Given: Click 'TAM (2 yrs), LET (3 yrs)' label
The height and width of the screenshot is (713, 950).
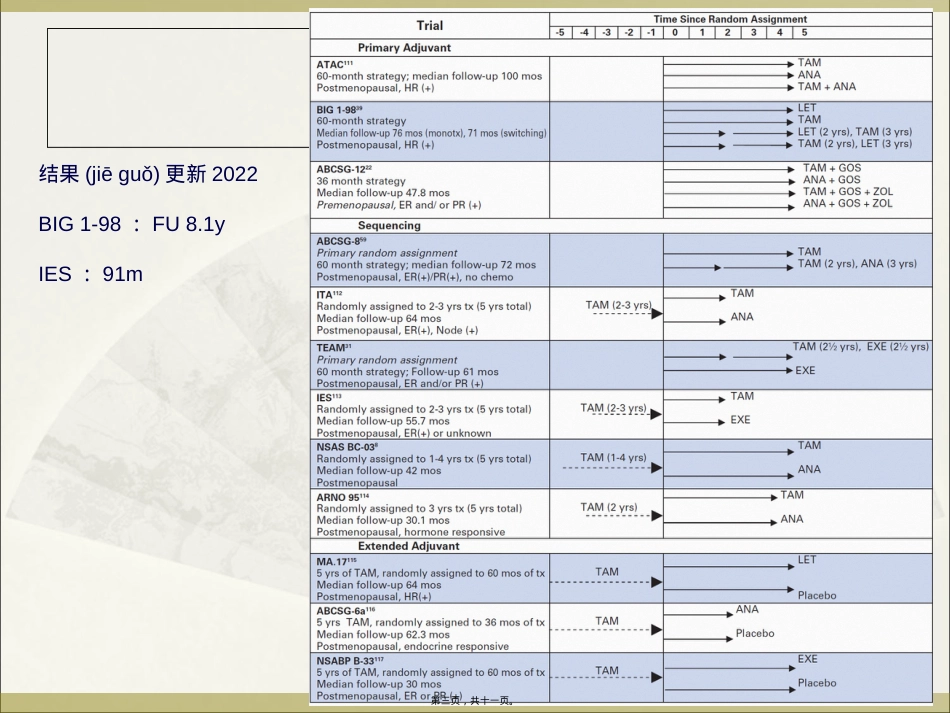Looking at the screenshot, I should pos(854,144).
